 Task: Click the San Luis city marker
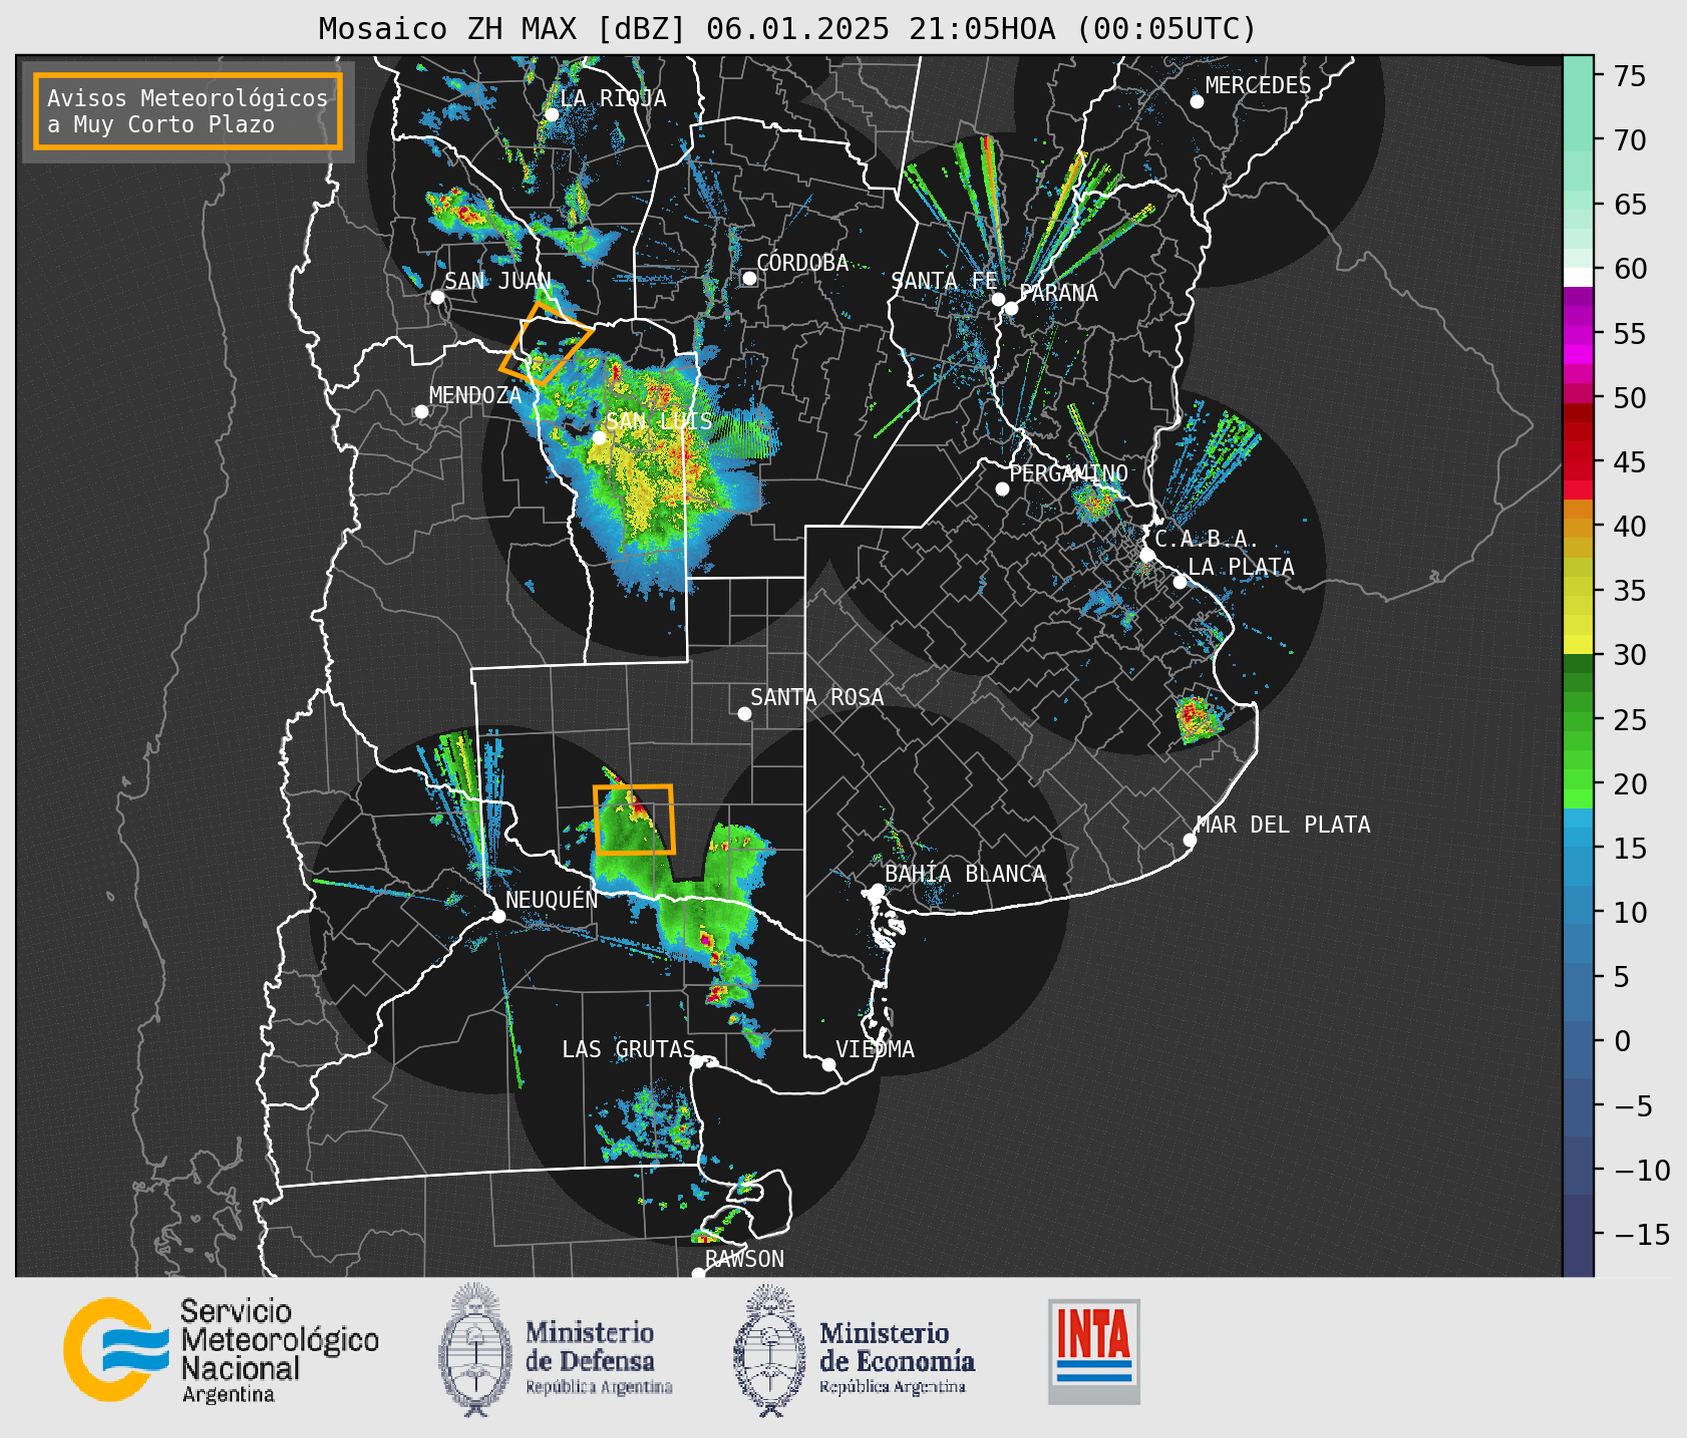pyautogui.click(x=598, y=437)
